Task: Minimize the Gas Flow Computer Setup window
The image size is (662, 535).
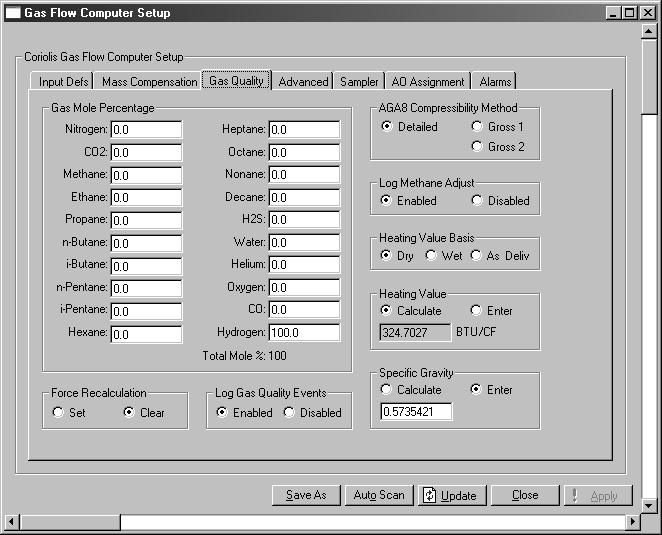Action: click(x=613, y=13)
